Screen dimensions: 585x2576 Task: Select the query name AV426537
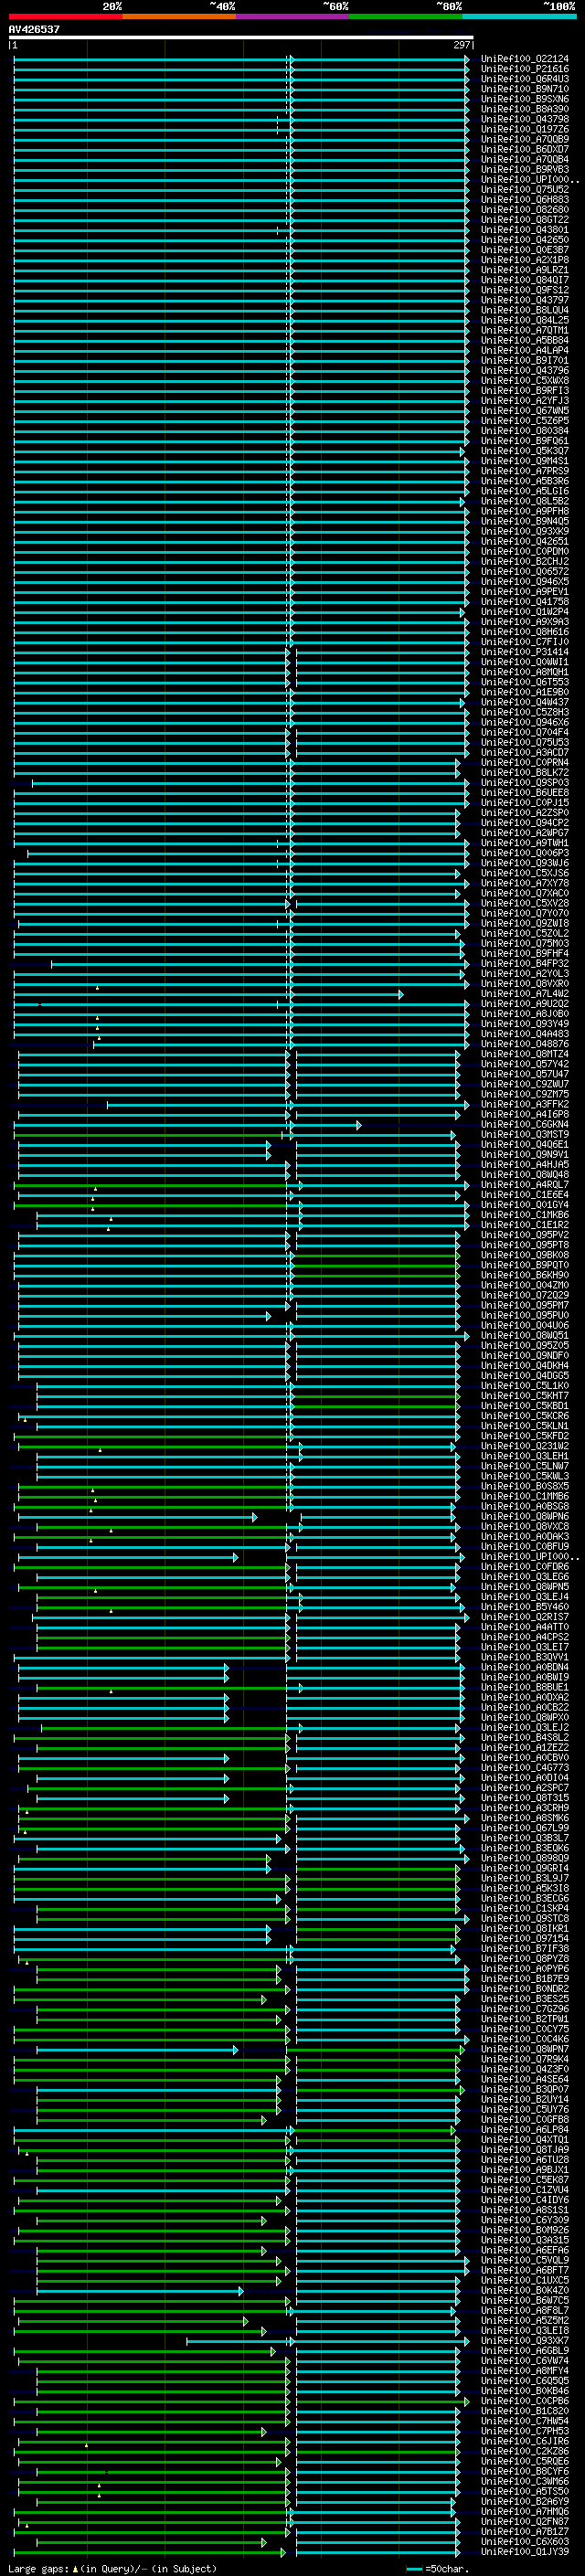(x=34, y=29)
